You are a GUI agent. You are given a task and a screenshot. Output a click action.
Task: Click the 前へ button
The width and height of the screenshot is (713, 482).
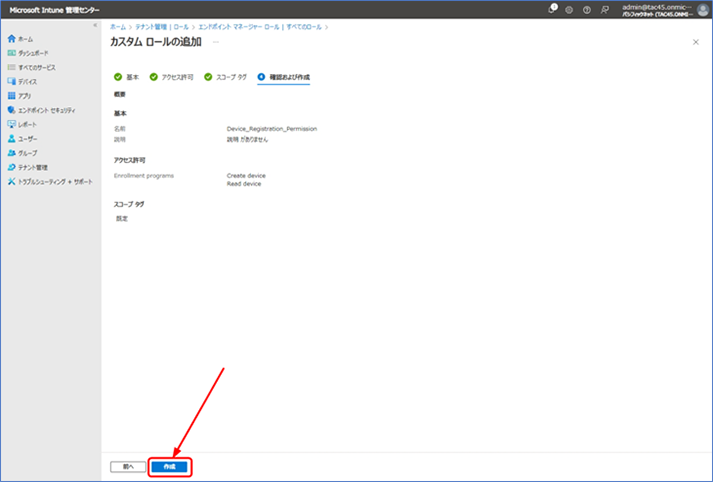(128, 467)
